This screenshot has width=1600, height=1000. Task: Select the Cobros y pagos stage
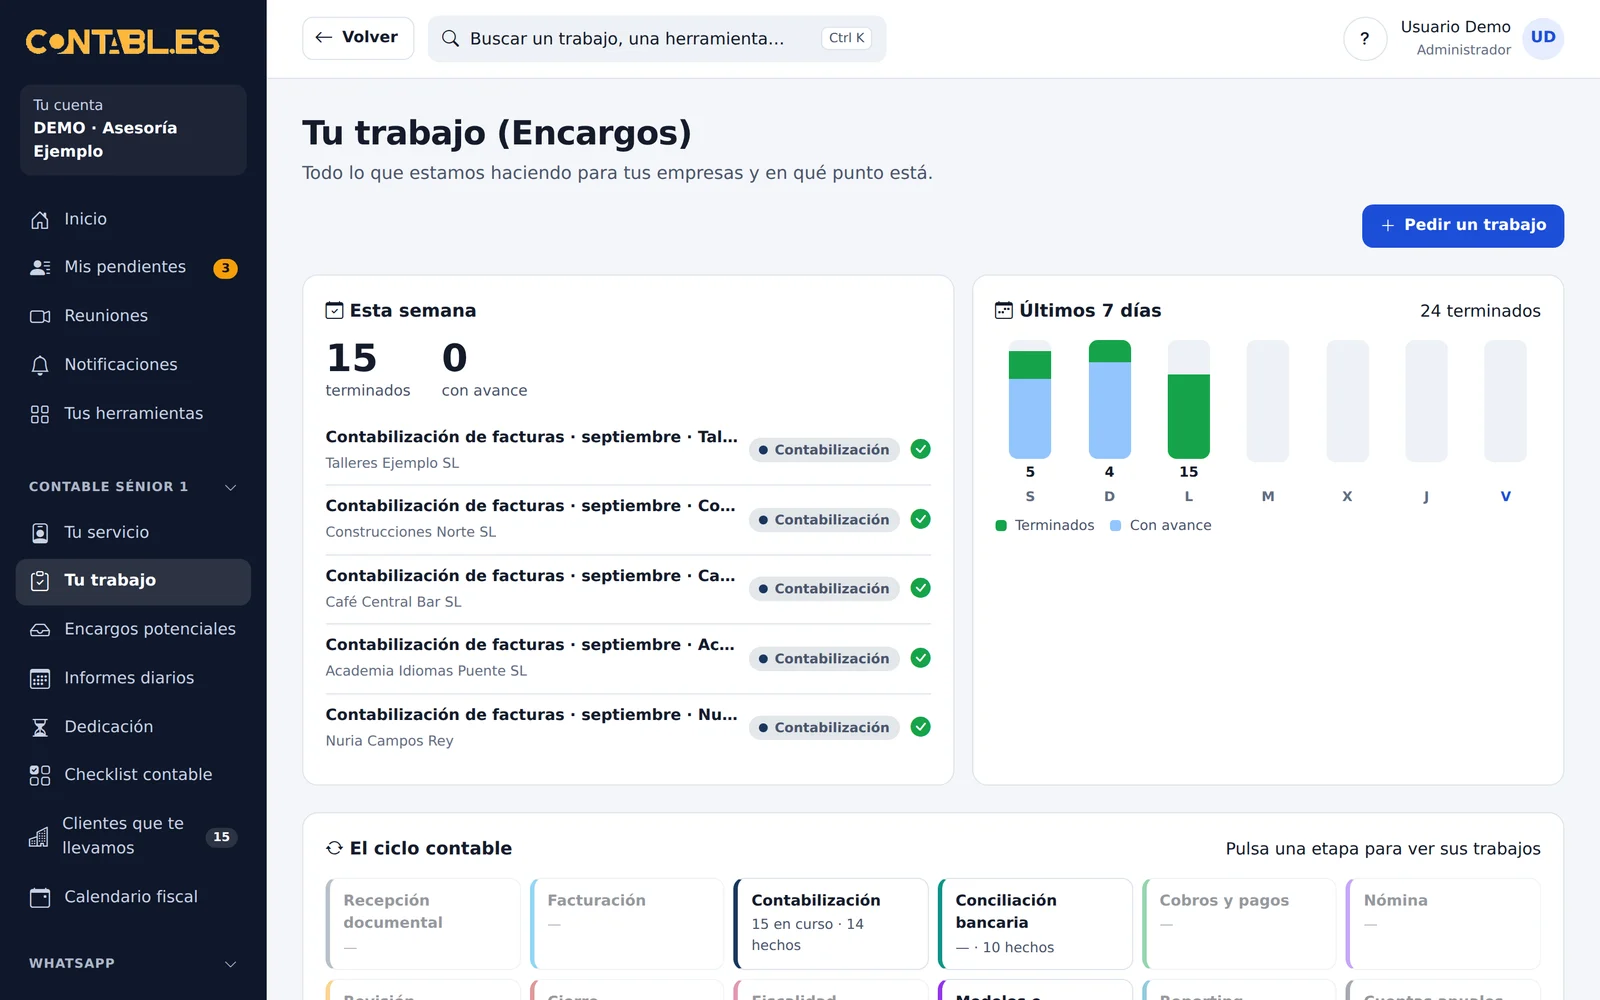coord(1239,924)
